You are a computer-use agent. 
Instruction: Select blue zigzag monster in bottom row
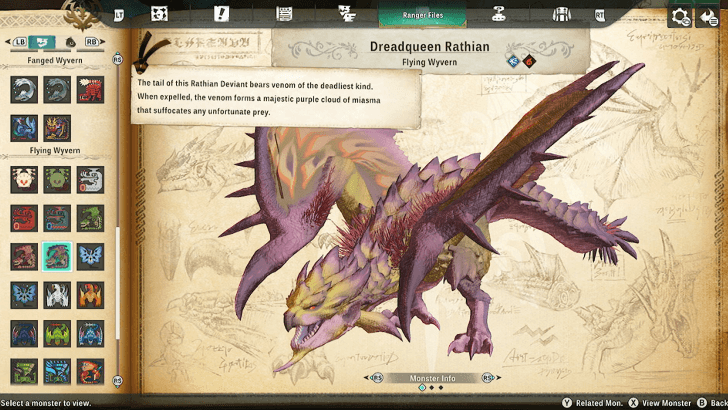tap(57, 371)
